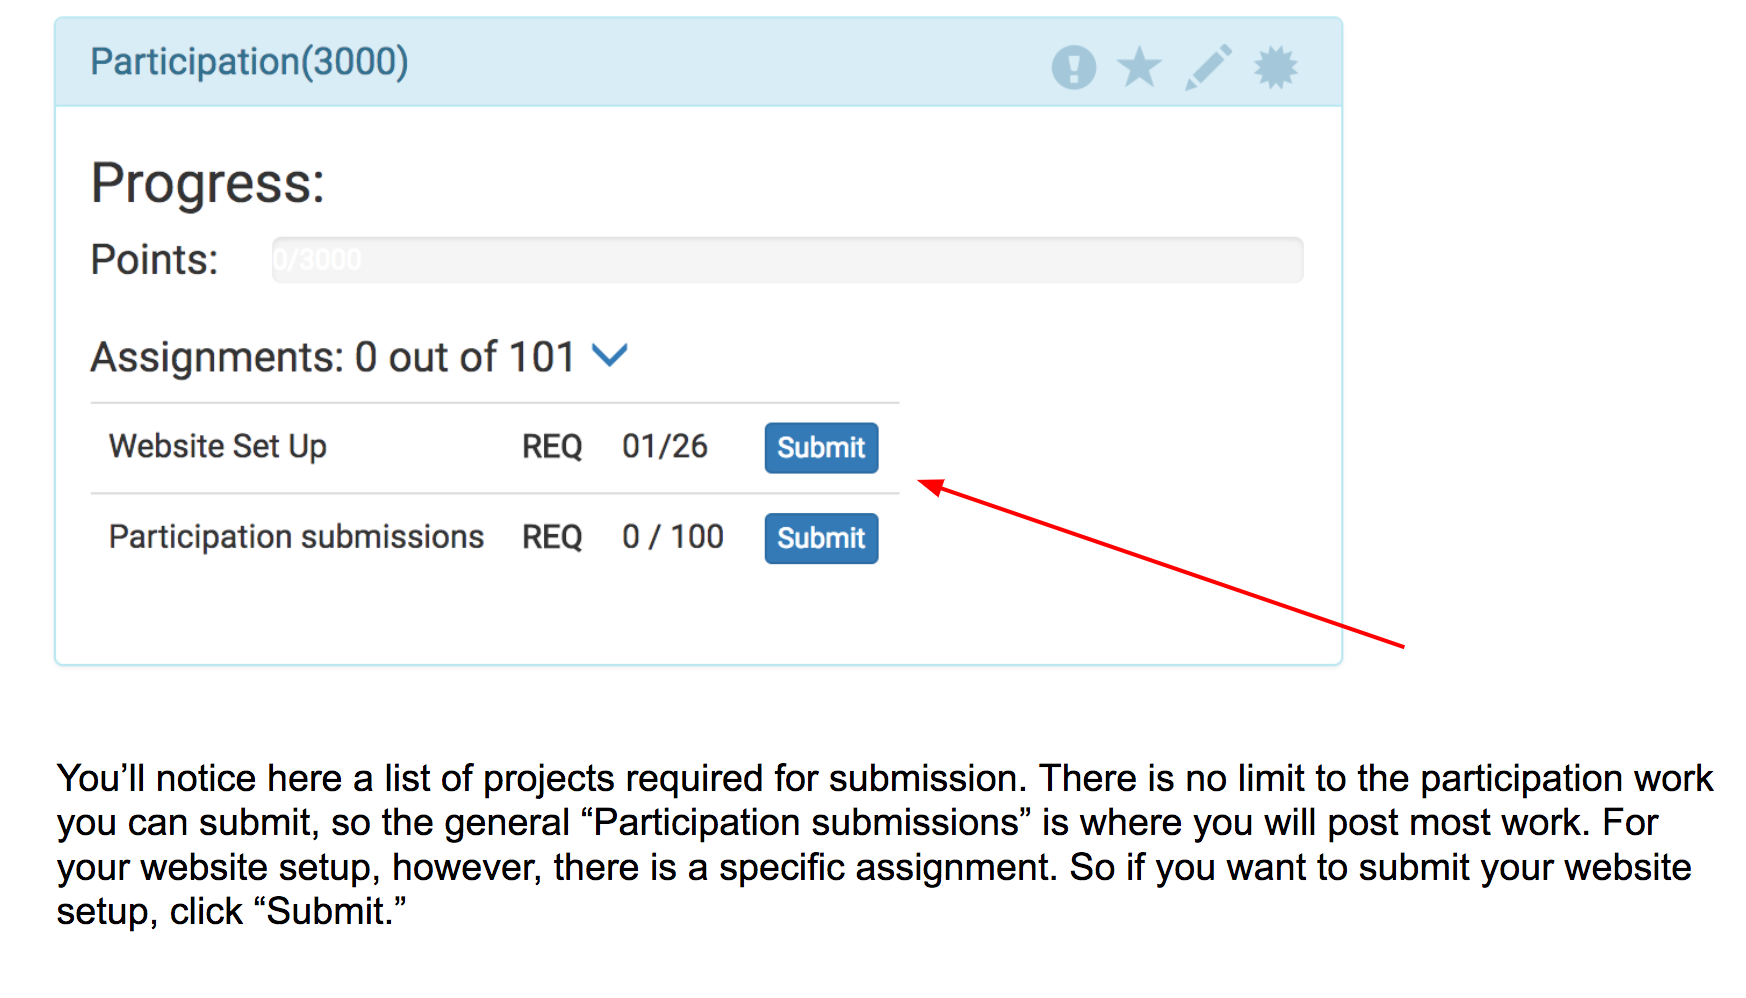The image size is (1746, 998).
Task: Click the star icon in header
Action: (x=1139, y=68)
